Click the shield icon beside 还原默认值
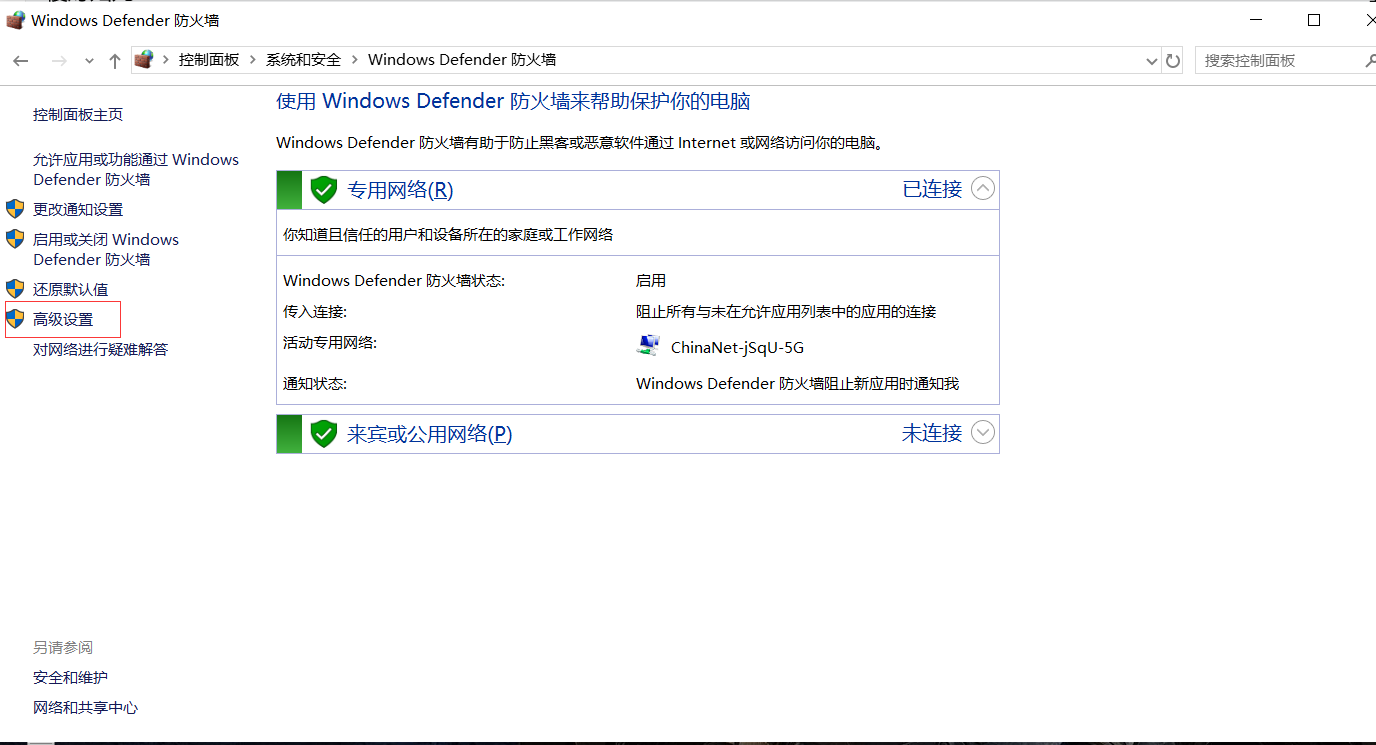Screen dimensions: 1376x745 (15, 289)
